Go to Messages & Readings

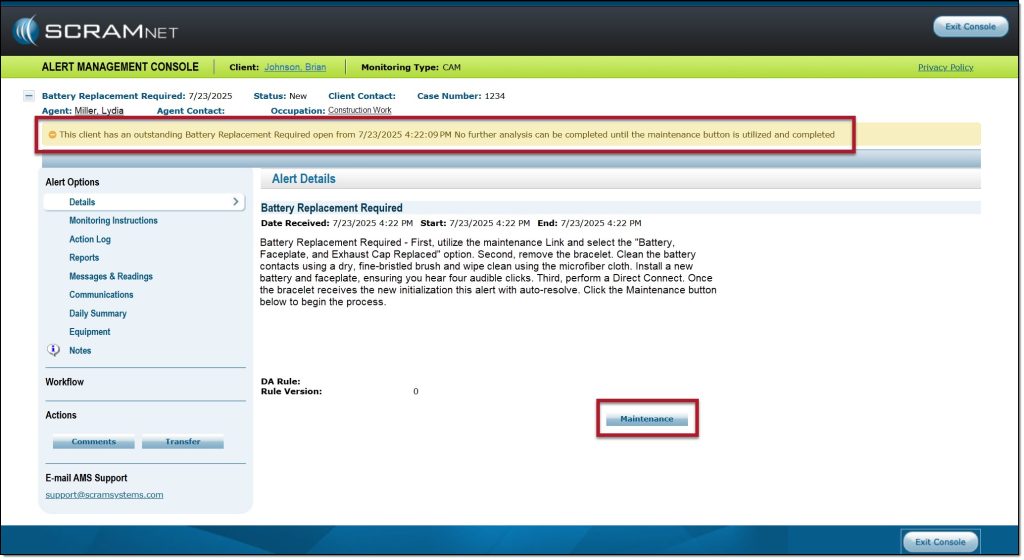click(x=110, y=276)
